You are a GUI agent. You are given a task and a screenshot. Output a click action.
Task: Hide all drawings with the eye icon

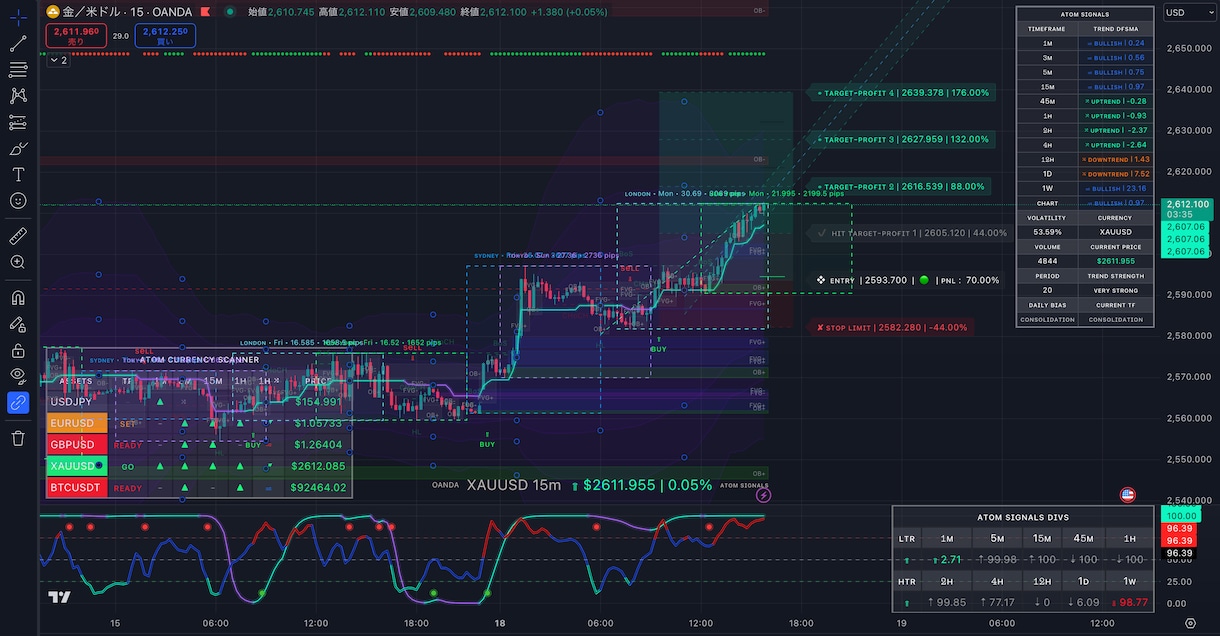click(x=18, y=376)
